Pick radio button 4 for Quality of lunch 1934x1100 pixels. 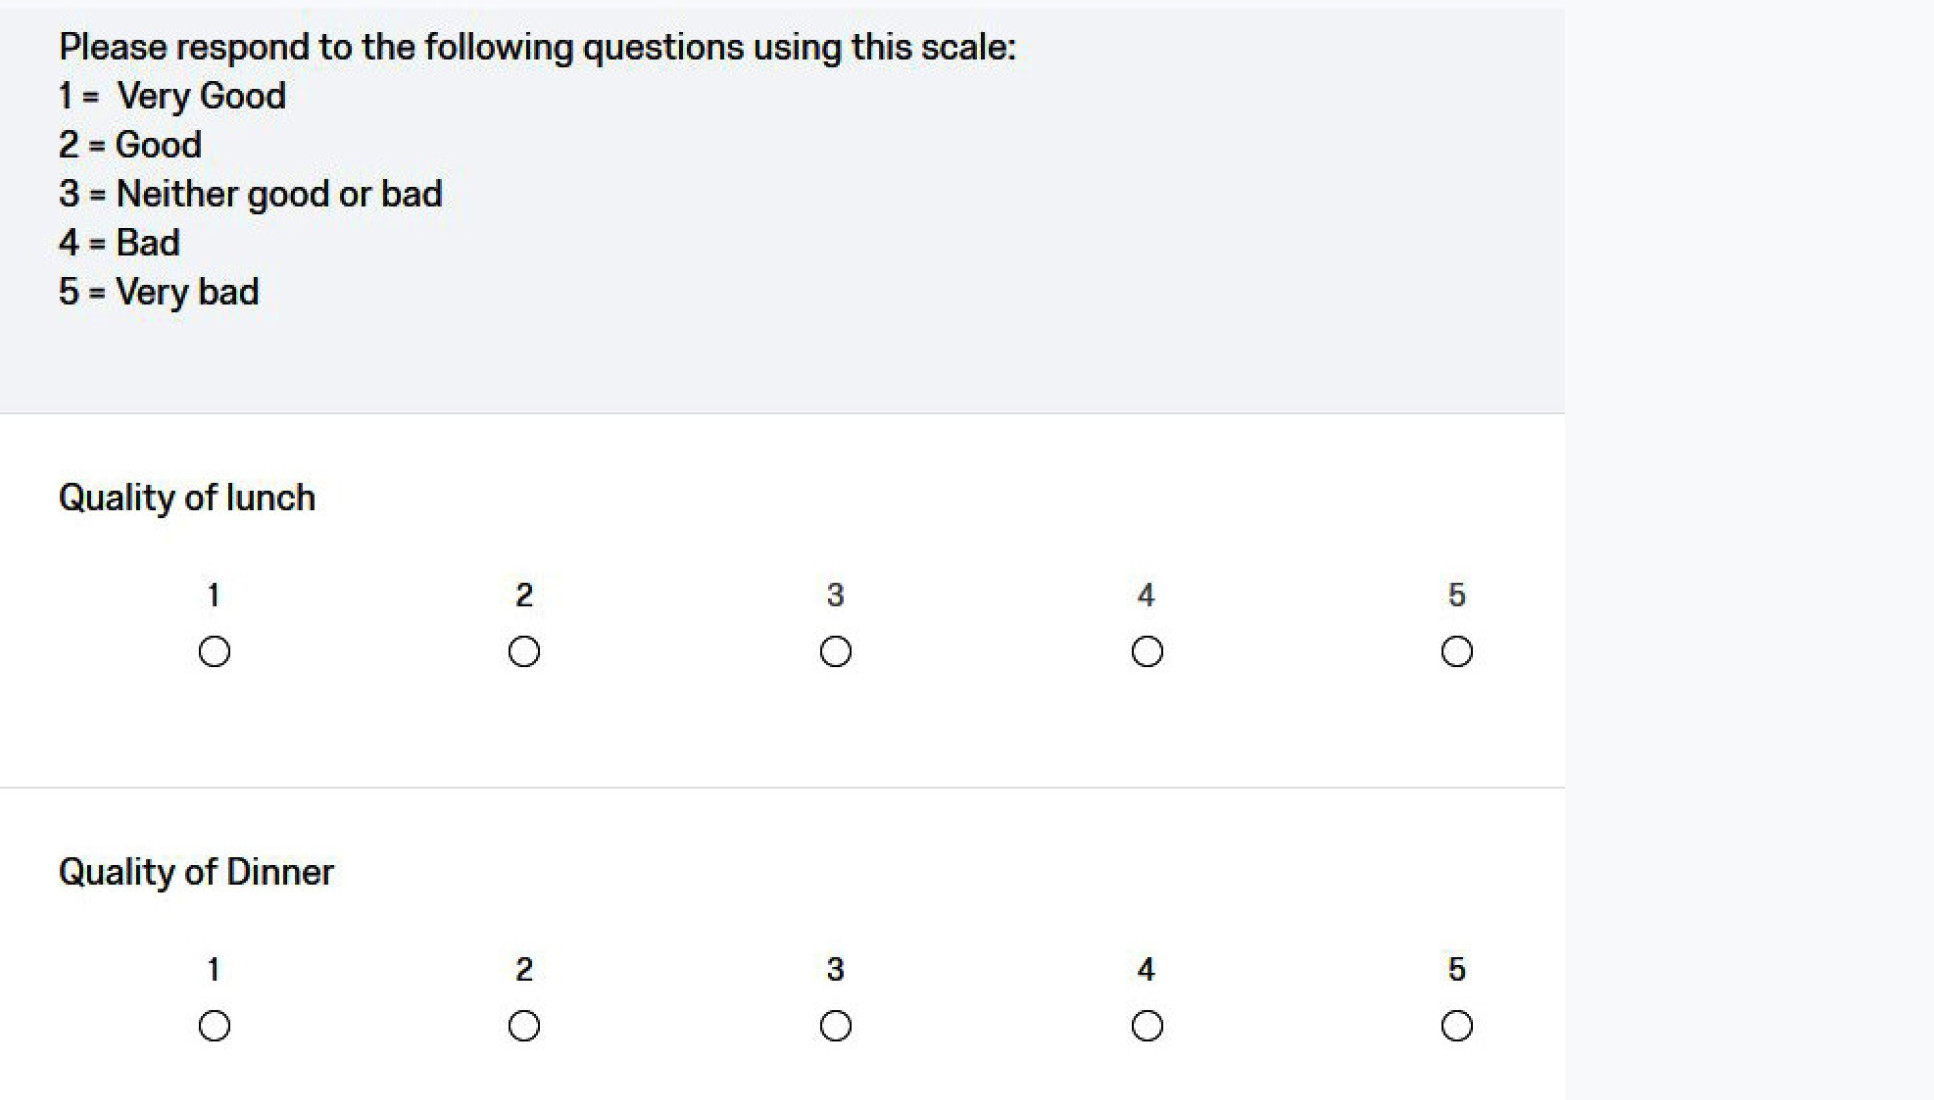pos(1146,651)
